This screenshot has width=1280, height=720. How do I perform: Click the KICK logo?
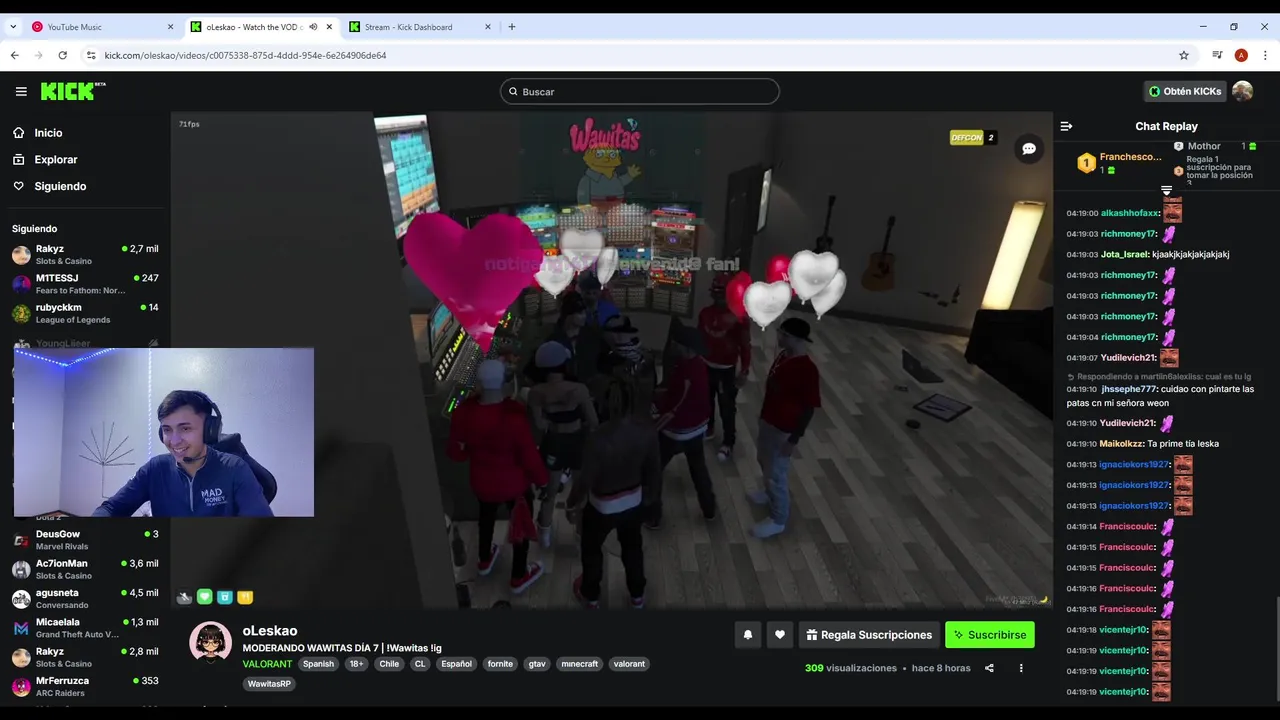pyautogui.click(x=73, y=91)
